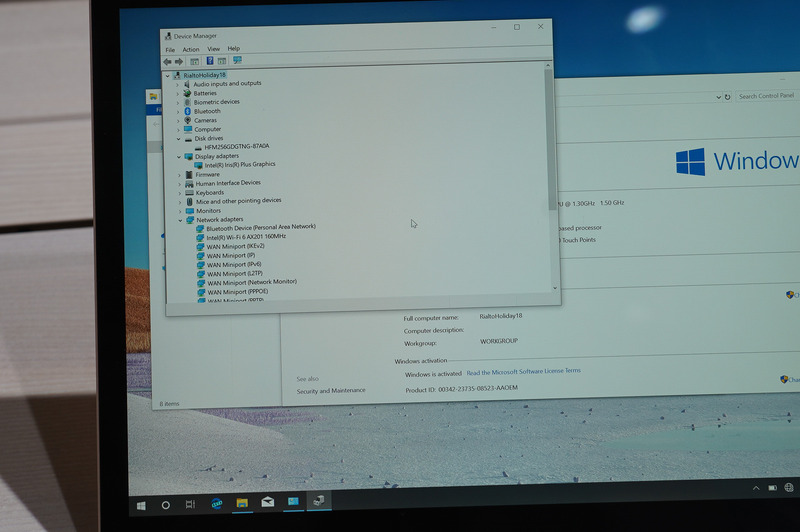The width and height of the screenshot is (800, 532).
Task: Select WAN Miniport (IP)
Action: point(231,256)
